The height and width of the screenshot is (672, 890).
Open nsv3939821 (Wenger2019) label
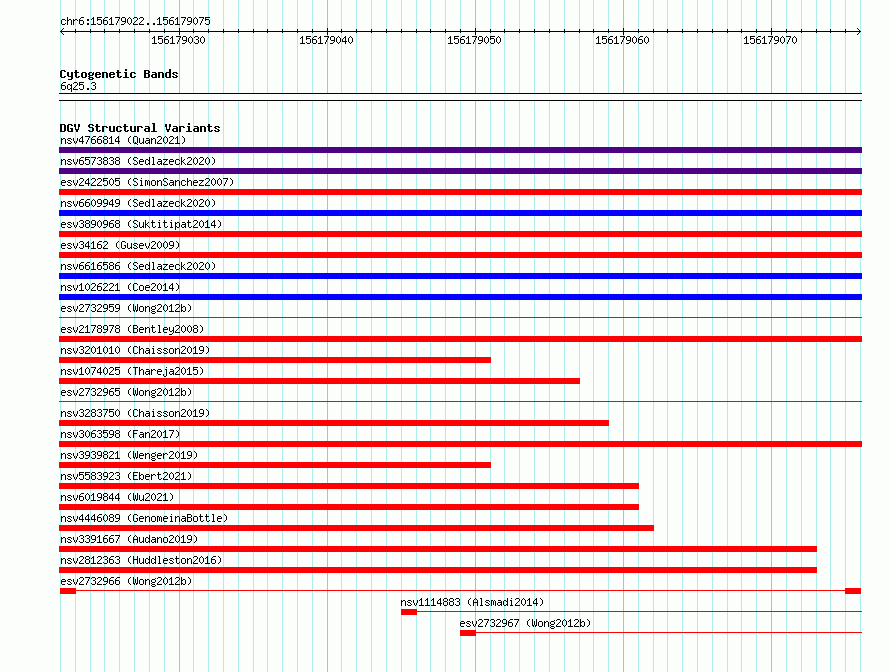pos(129,455)
